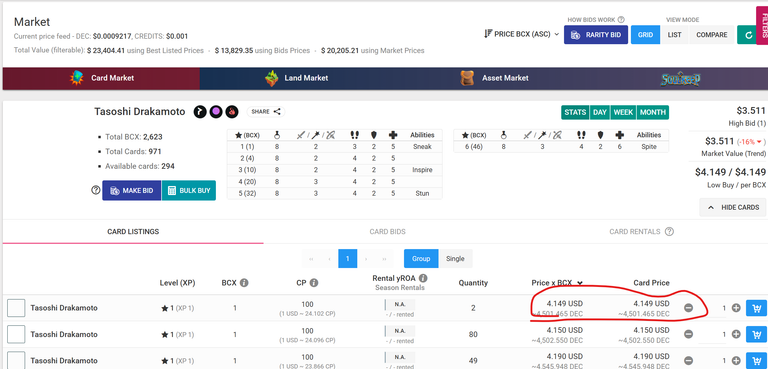Click the Card Price column header
This screenshot has height=369, width=768.
pyautogui.click(x=651, y=283)
